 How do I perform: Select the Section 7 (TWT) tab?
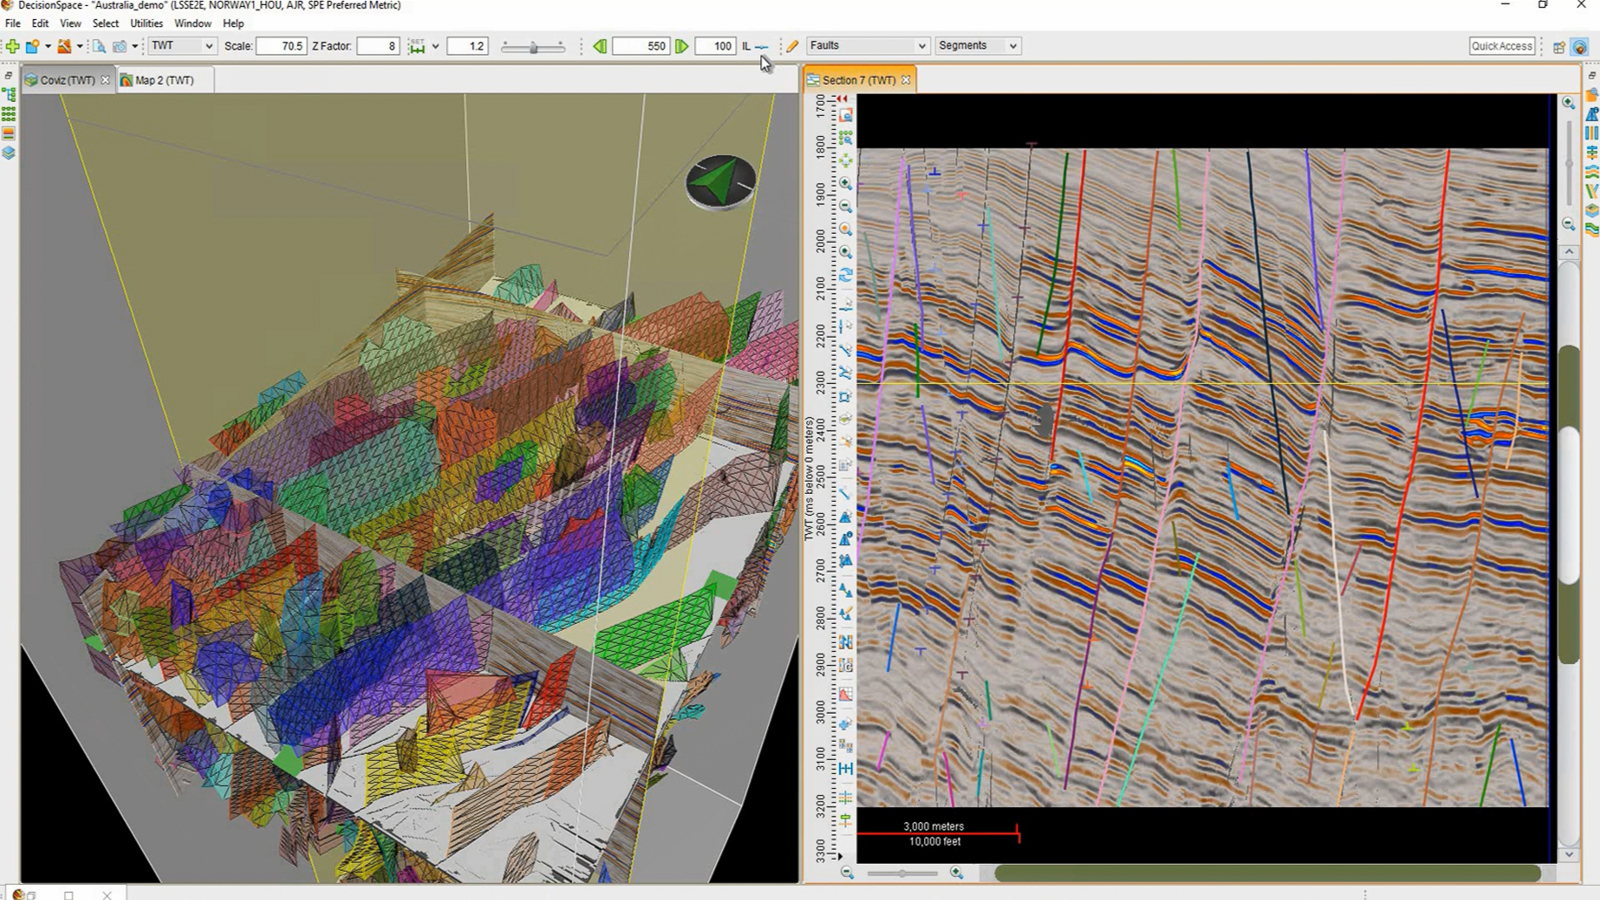point(859,80)
